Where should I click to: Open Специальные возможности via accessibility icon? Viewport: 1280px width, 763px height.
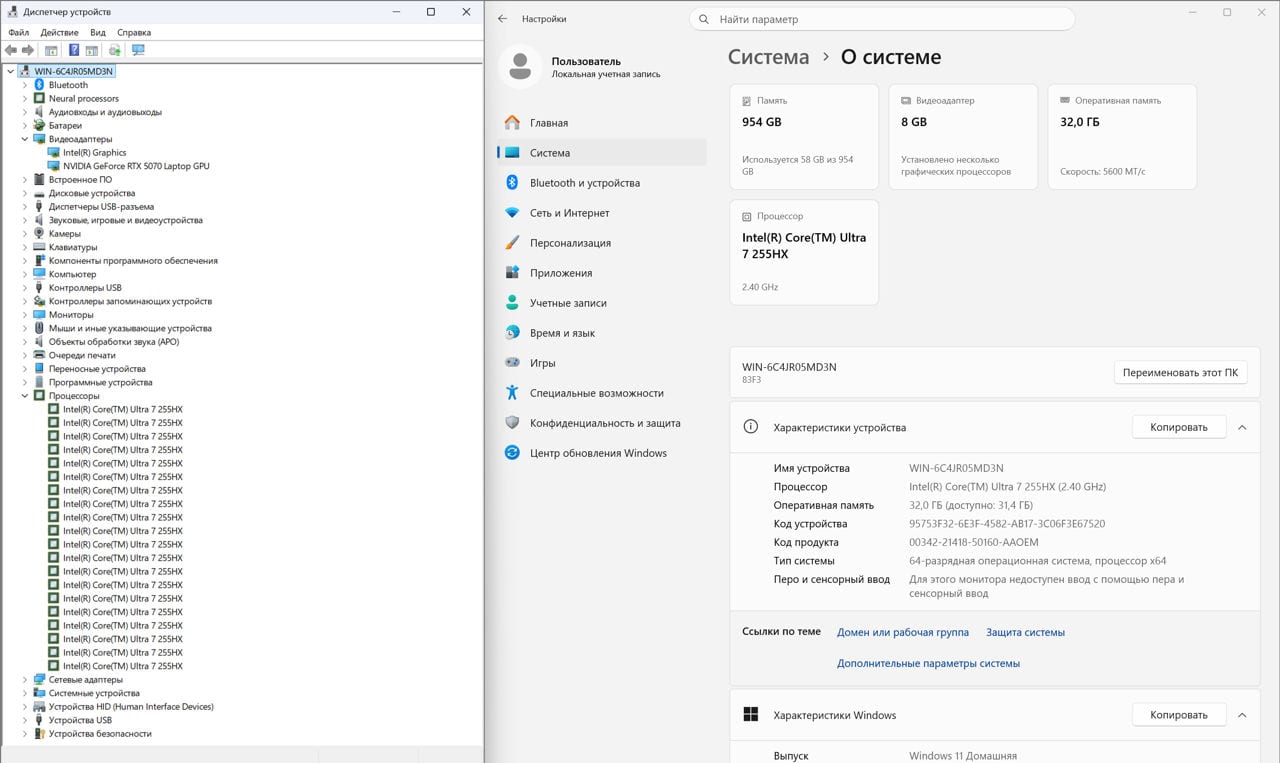pyautogui.click(x=512, y=393)
